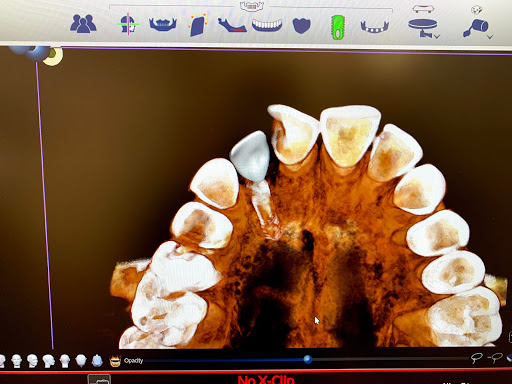The height and width of the screenshot is (384, 512).
Task: Activate the lasso sculpt tool
Action: coord(477,358)
